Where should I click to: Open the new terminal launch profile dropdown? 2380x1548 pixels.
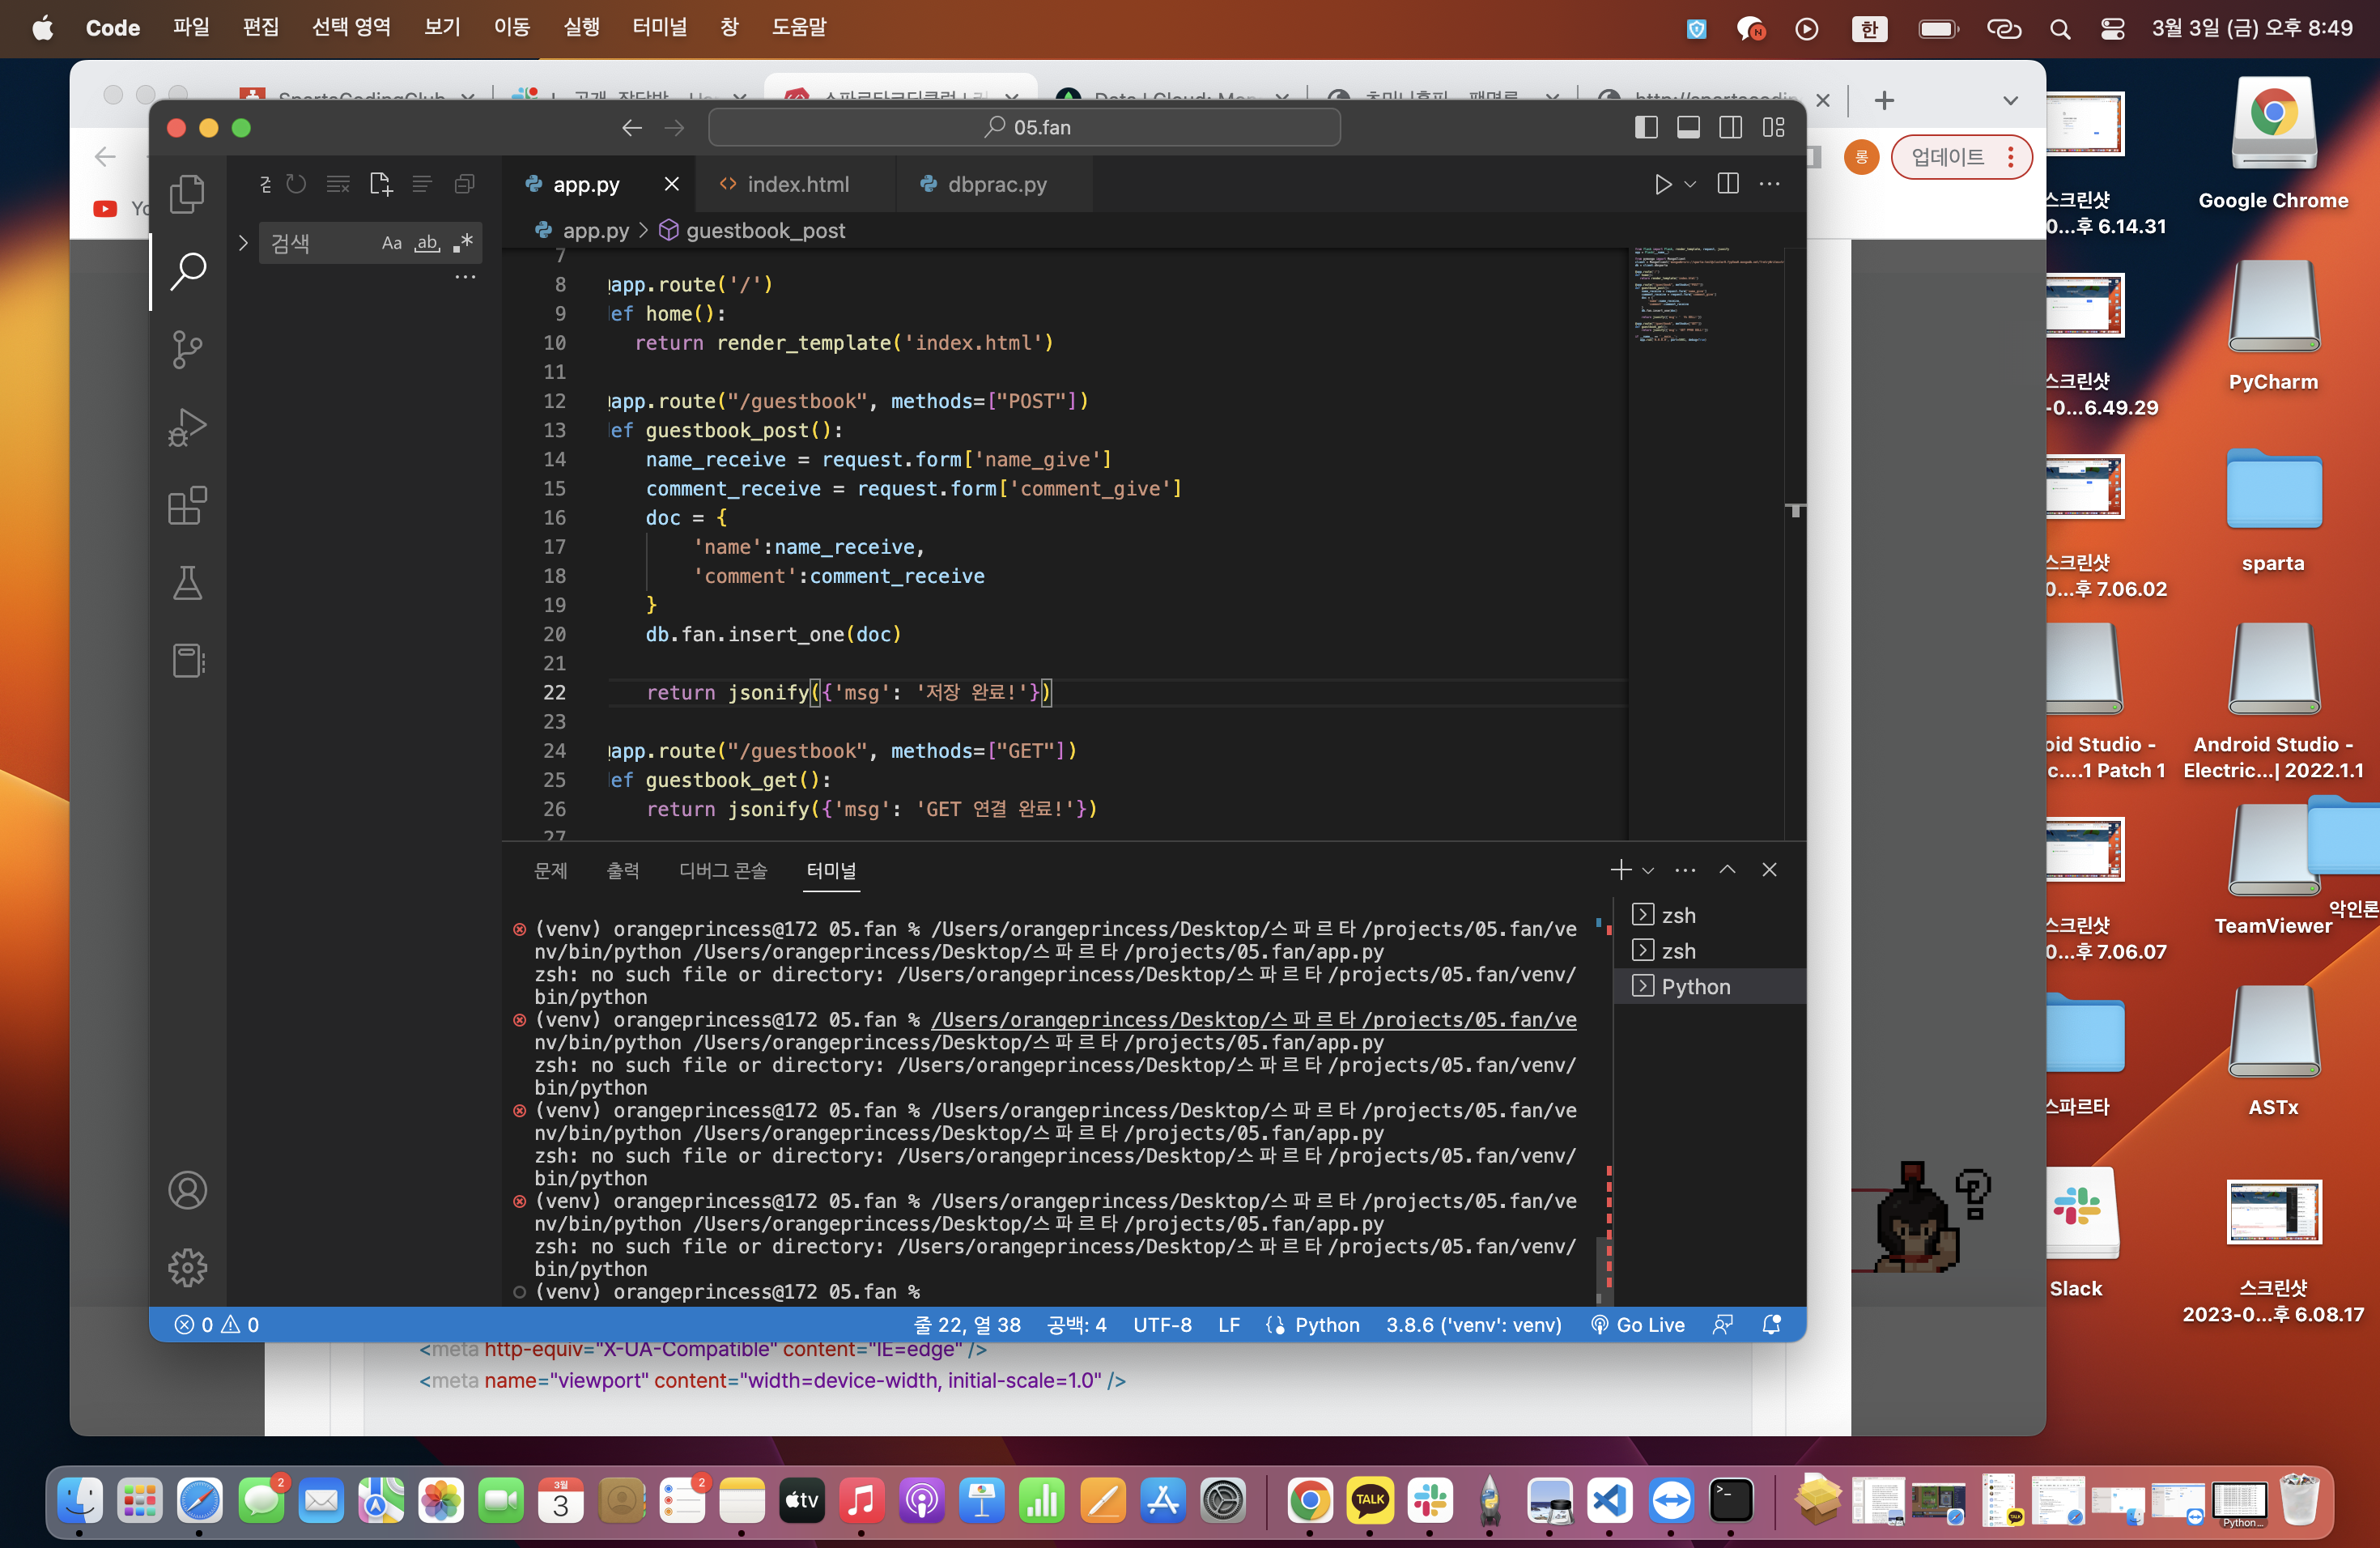(x=1648, y=870)
